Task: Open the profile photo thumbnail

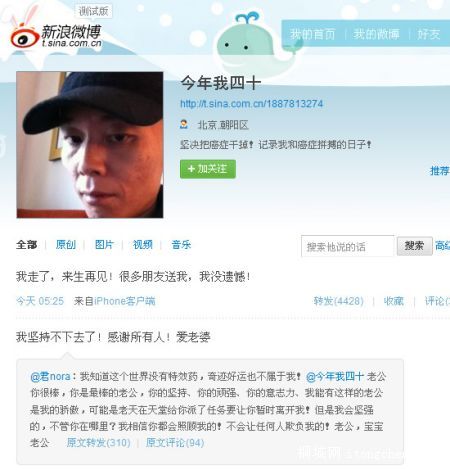Action: tap(90, 145)
